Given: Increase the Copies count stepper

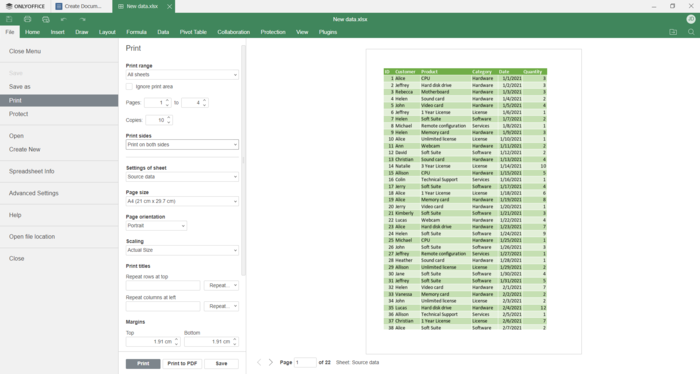Looking at the screenshot, I should (x=169, y=118).
